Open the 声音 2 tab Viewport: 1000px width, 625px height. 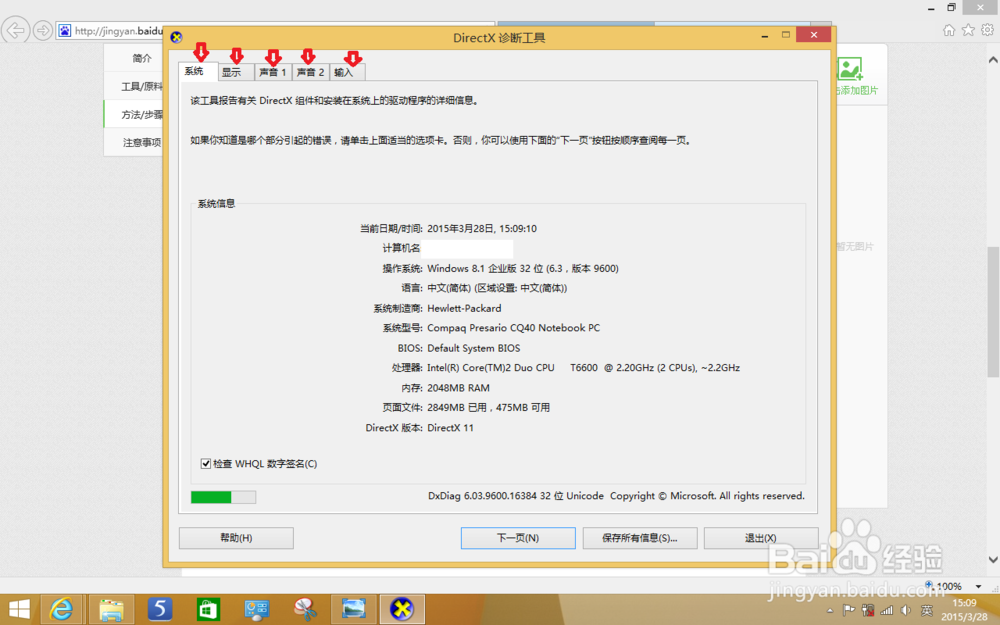pos(311,72)
